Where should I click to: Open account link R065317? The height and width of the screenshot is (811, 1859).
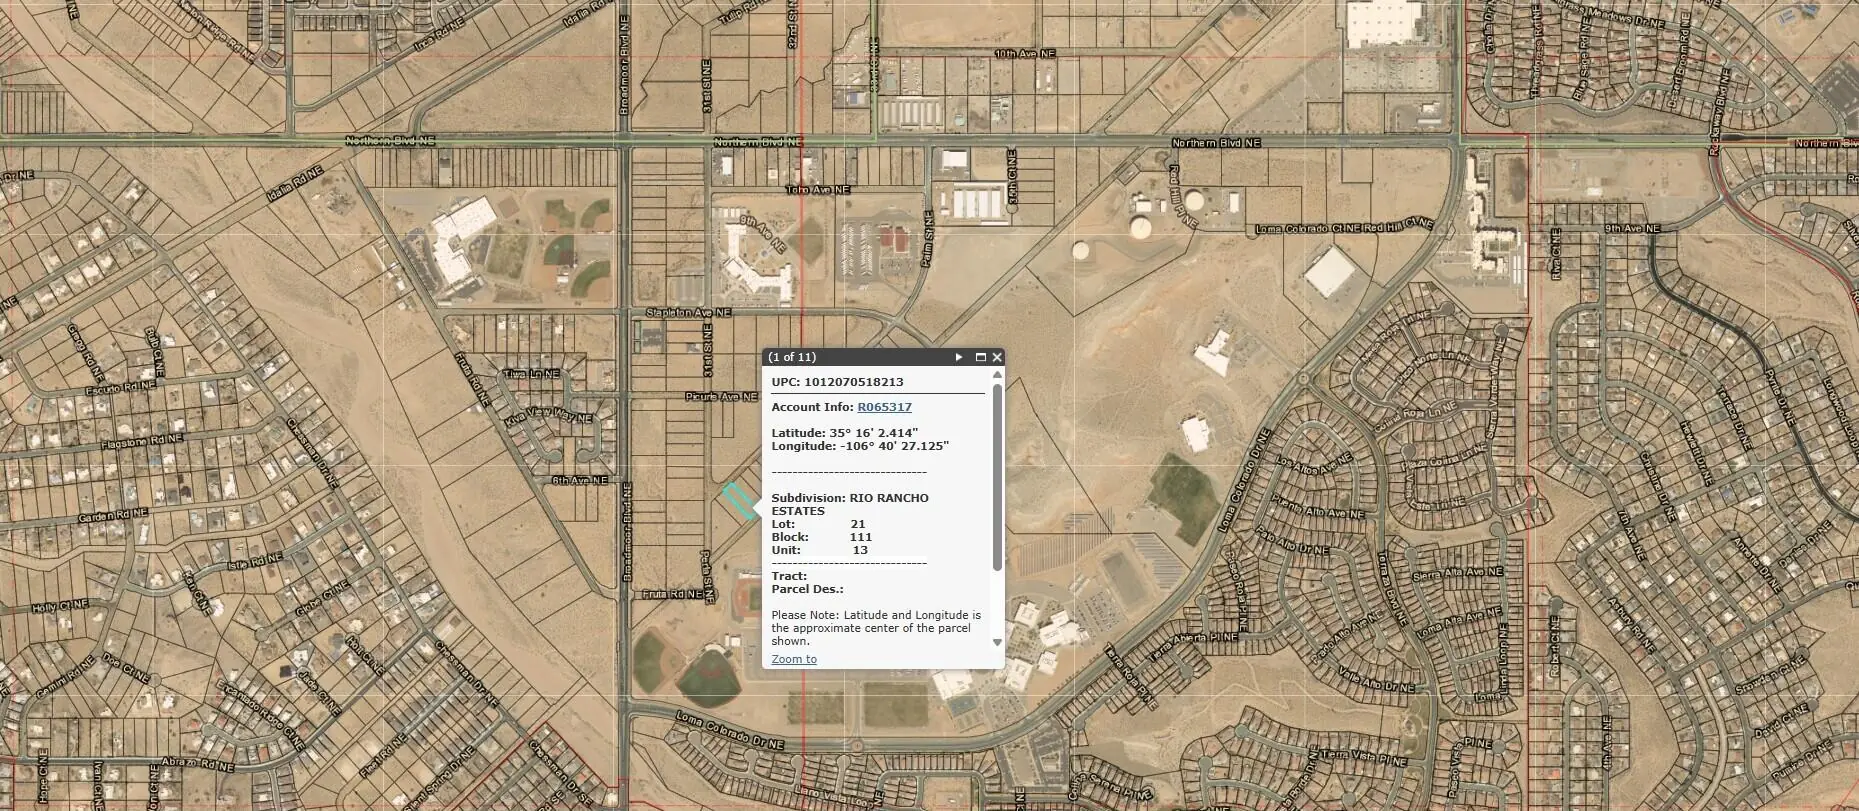click(x=884, y=407)
